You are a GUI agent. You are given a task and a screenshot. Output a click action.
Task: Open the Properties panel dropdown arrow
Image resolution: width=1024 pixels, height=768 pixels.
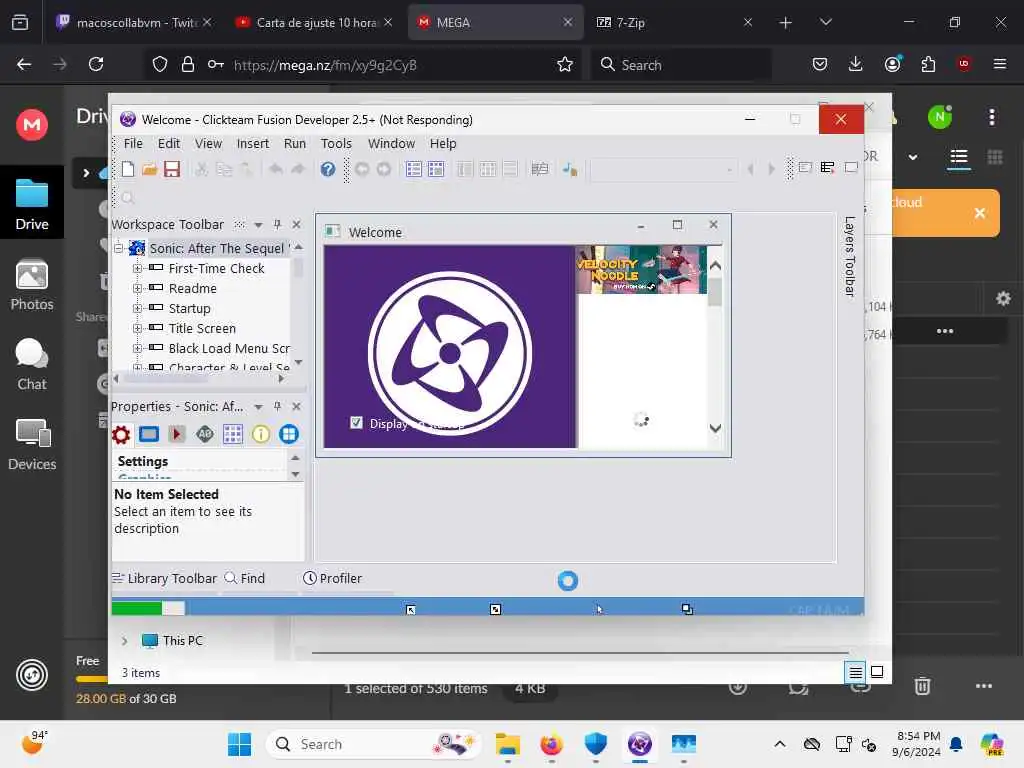click(259, 407)
